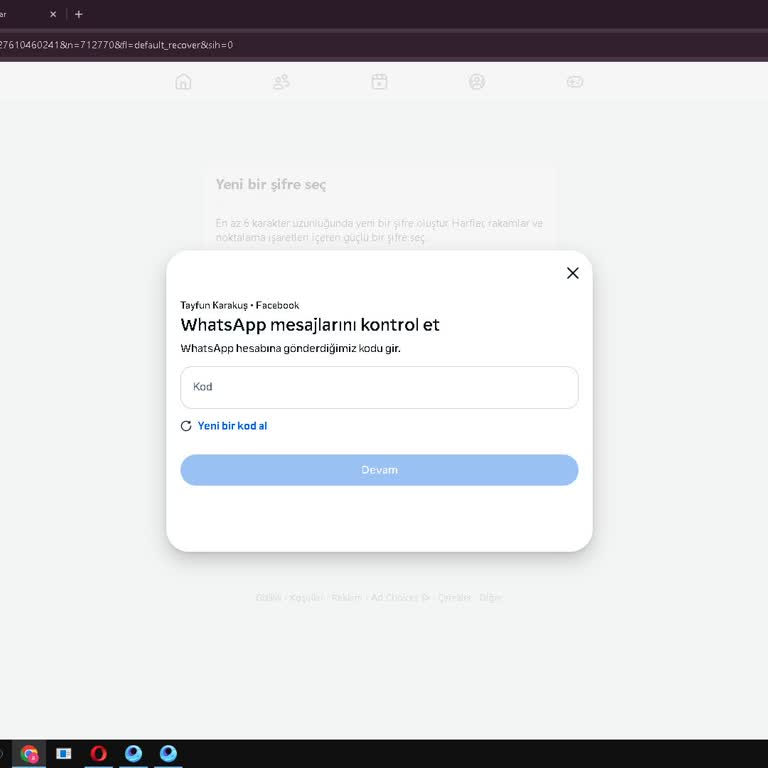The image size is (768, 768).
Task: Close the current browser tab
Action: (53, 14)
